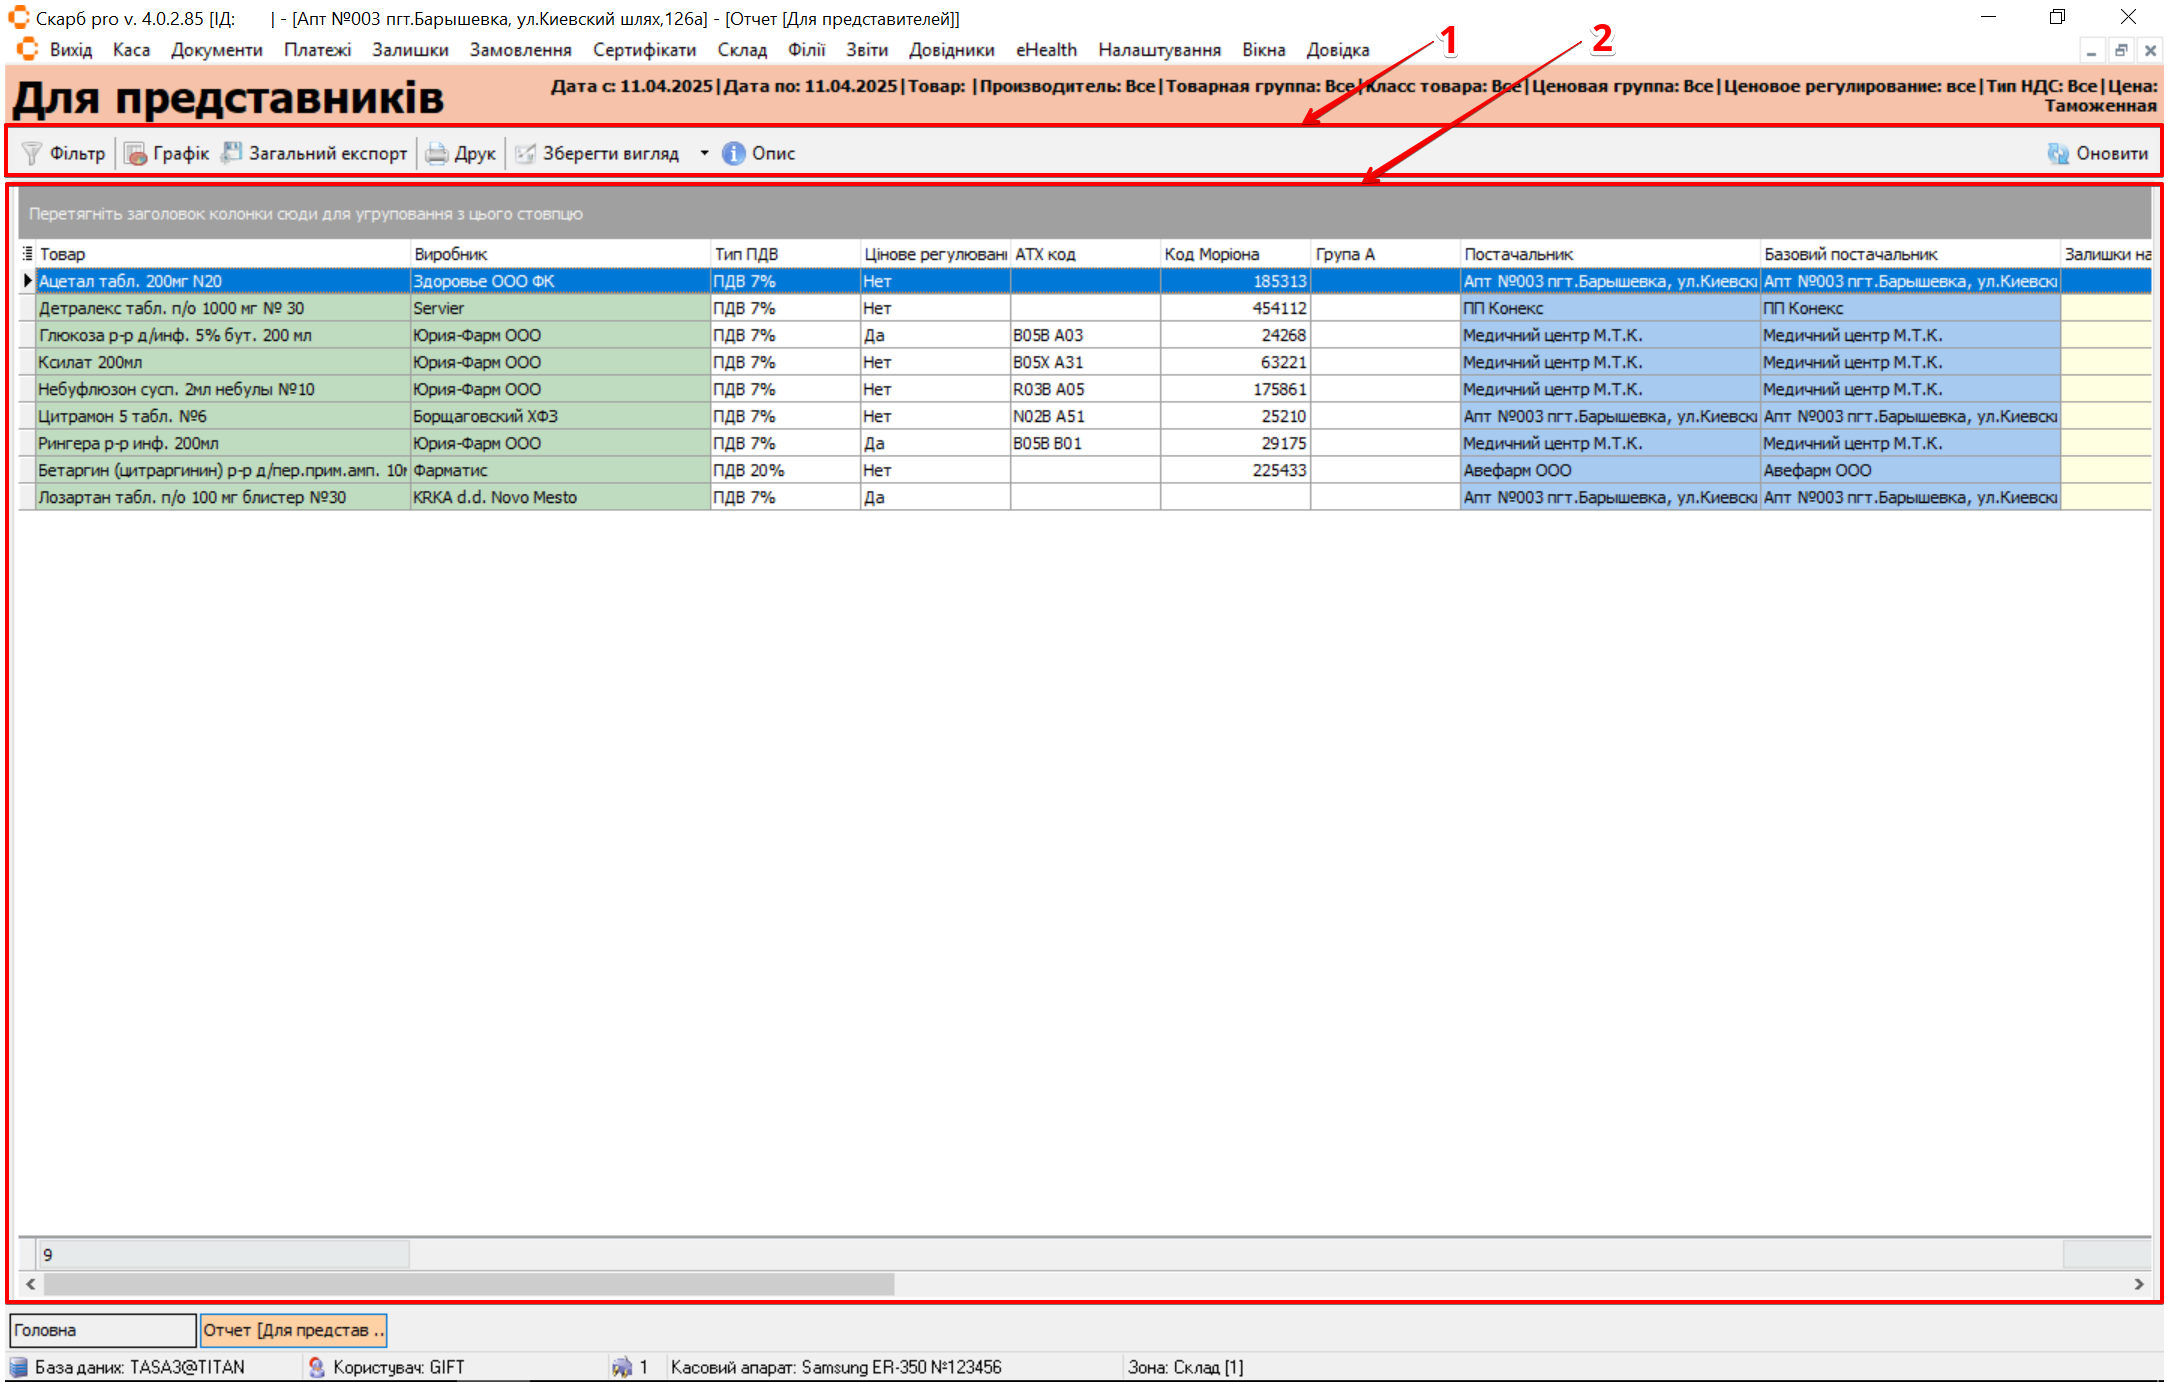This screenshot has width=2169, height=1382.
Task: Click the Друк printer icon
Action: point(437,153)
